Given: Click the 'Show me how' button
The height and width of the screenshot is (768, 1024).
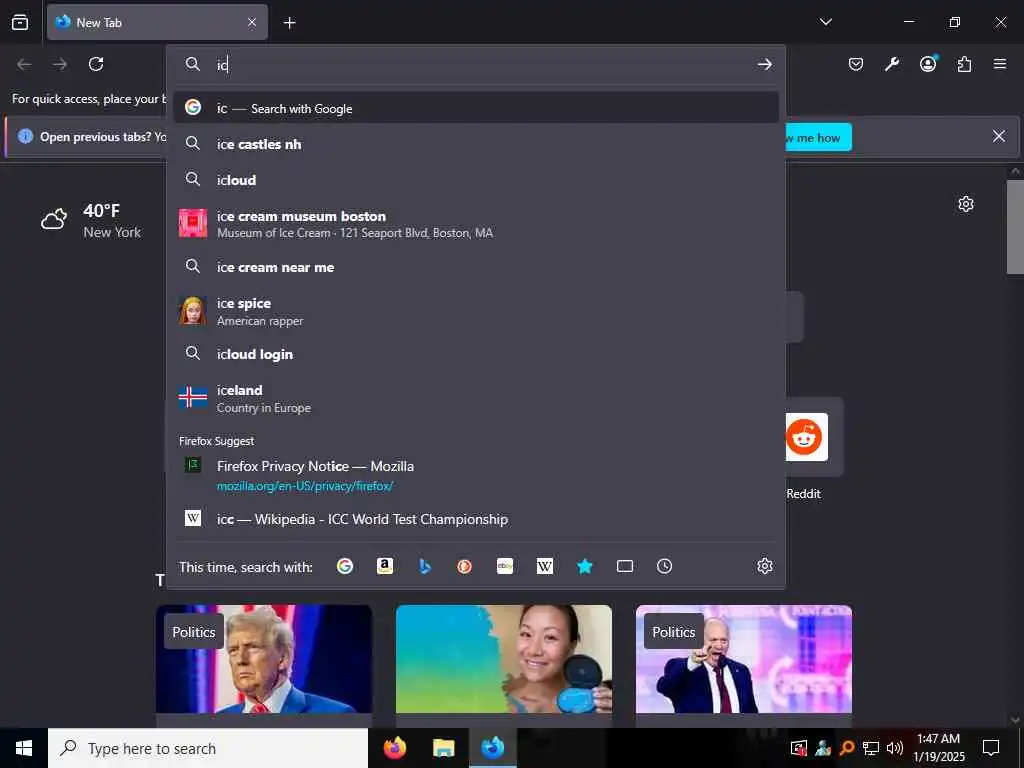Looking at the screenshot, I should pos(818,137).
